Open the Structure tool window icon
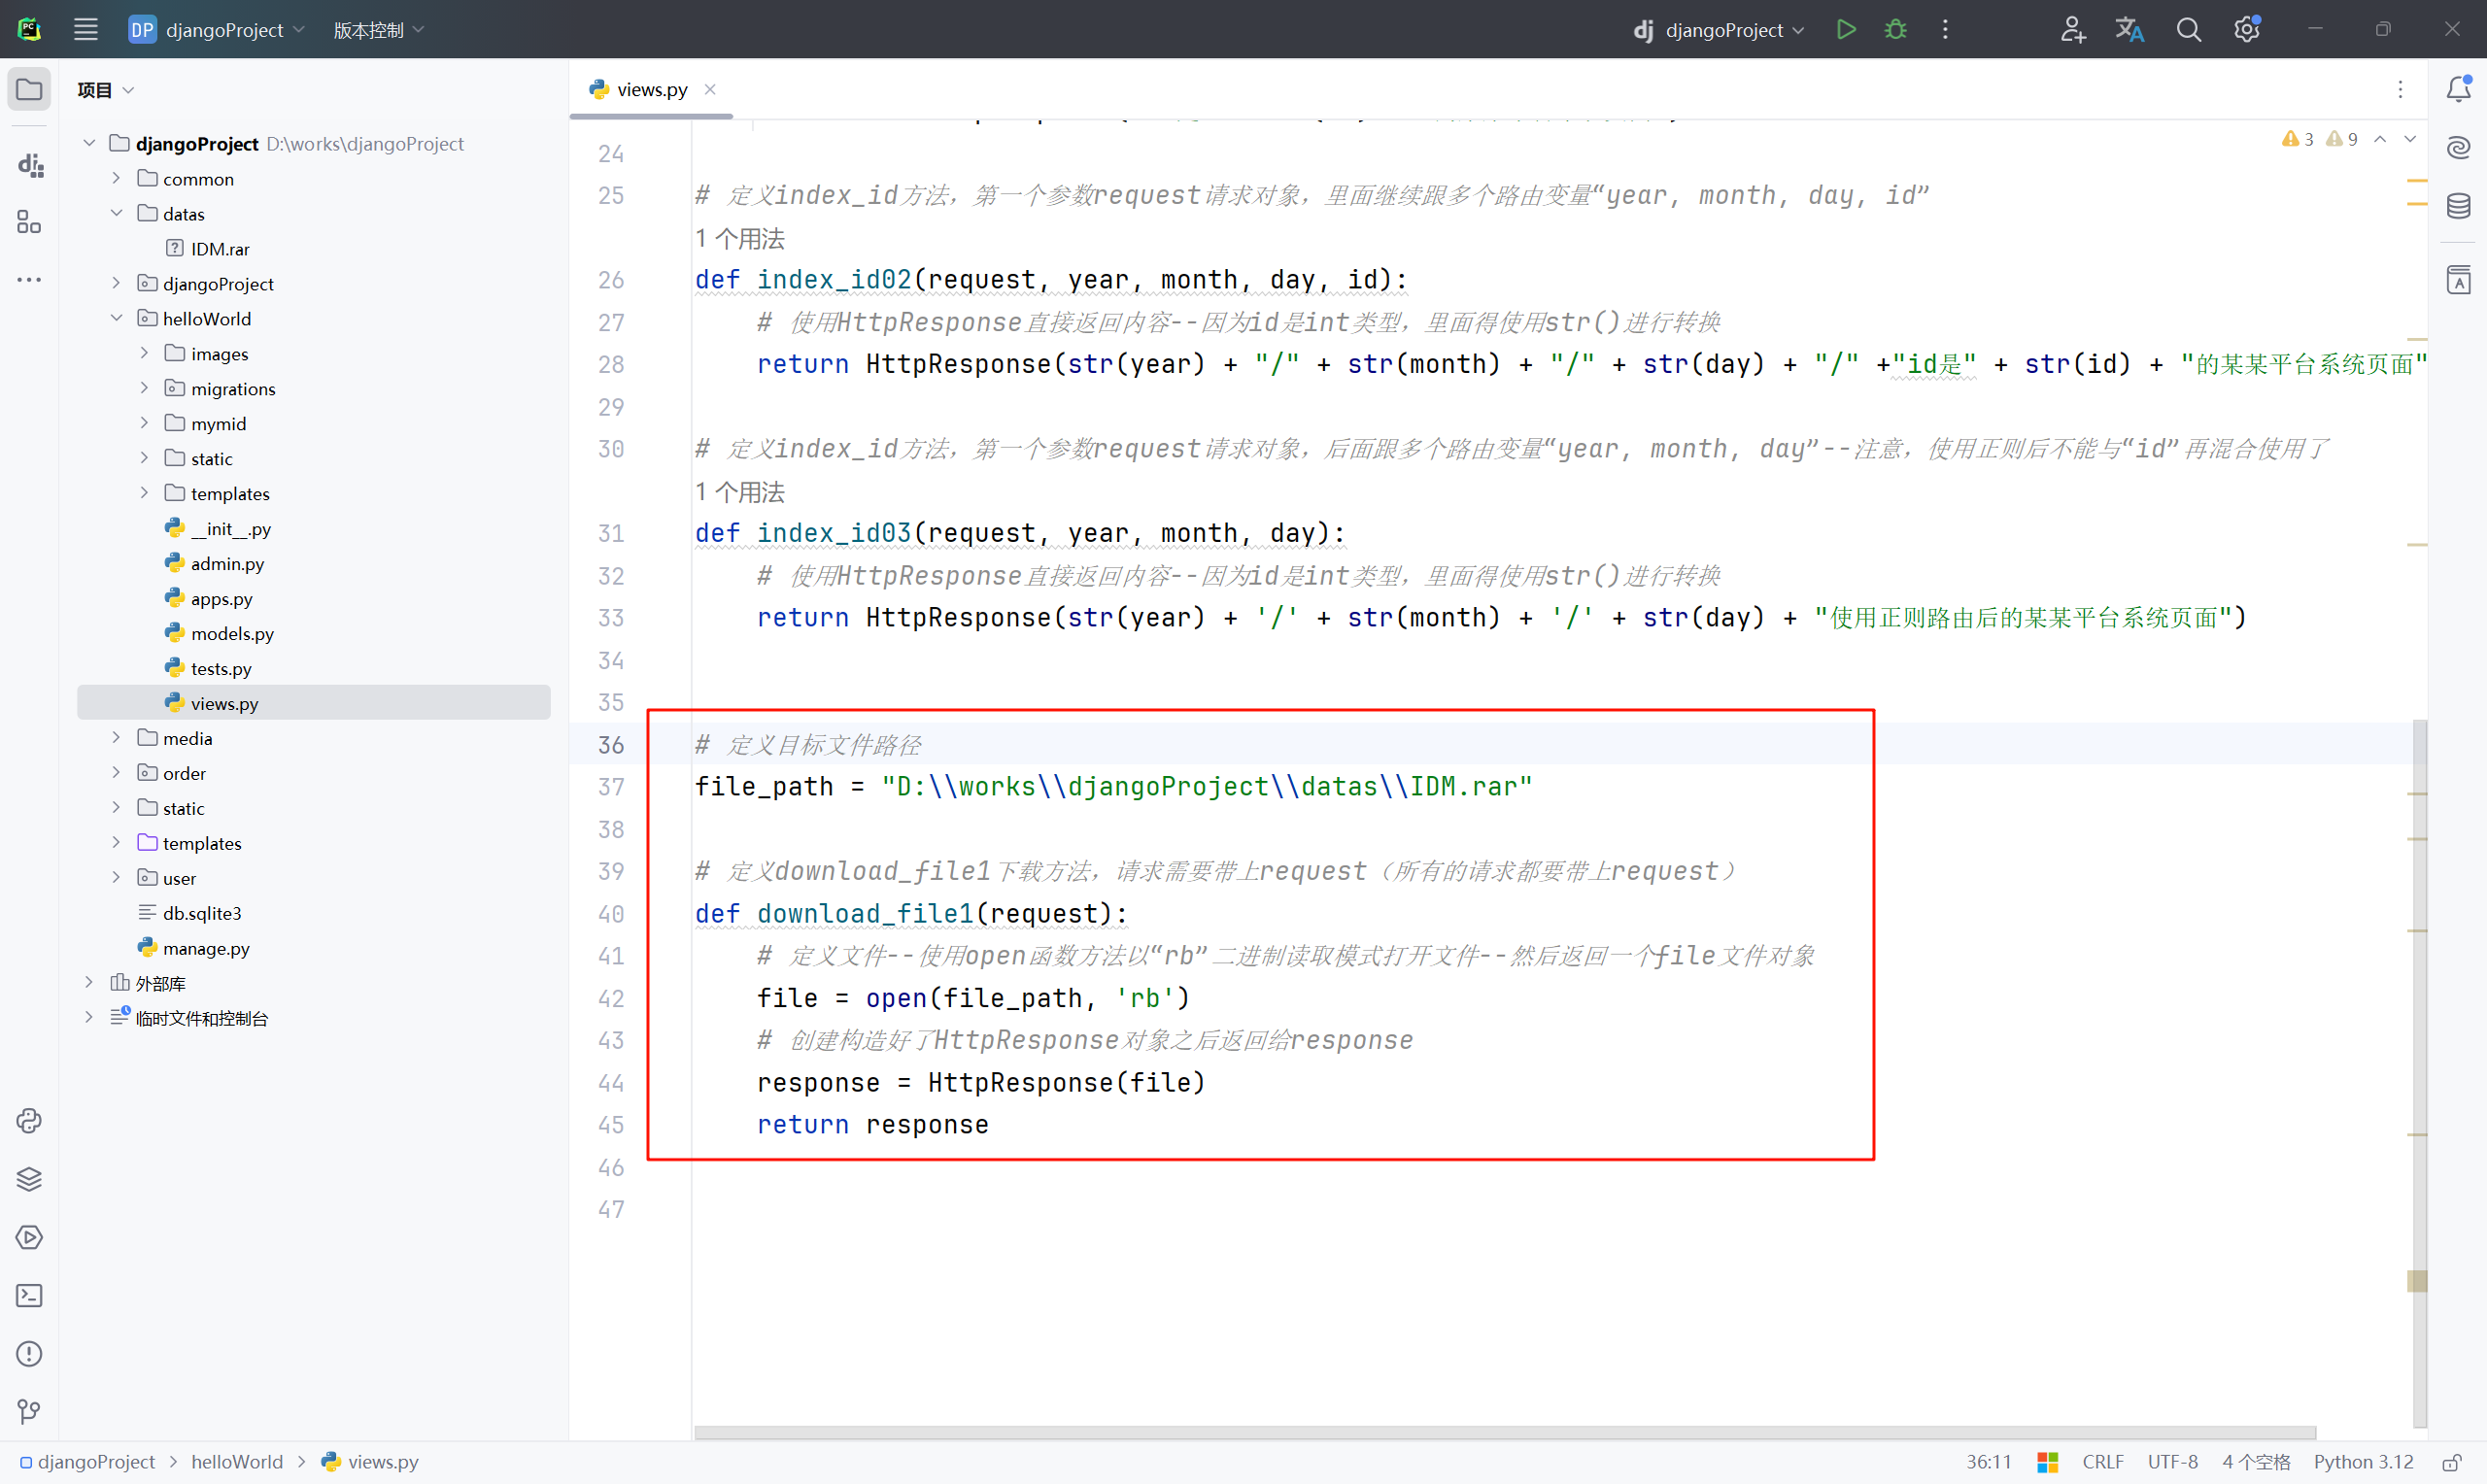The image size is (2487, 1484). tap(29, 222)
